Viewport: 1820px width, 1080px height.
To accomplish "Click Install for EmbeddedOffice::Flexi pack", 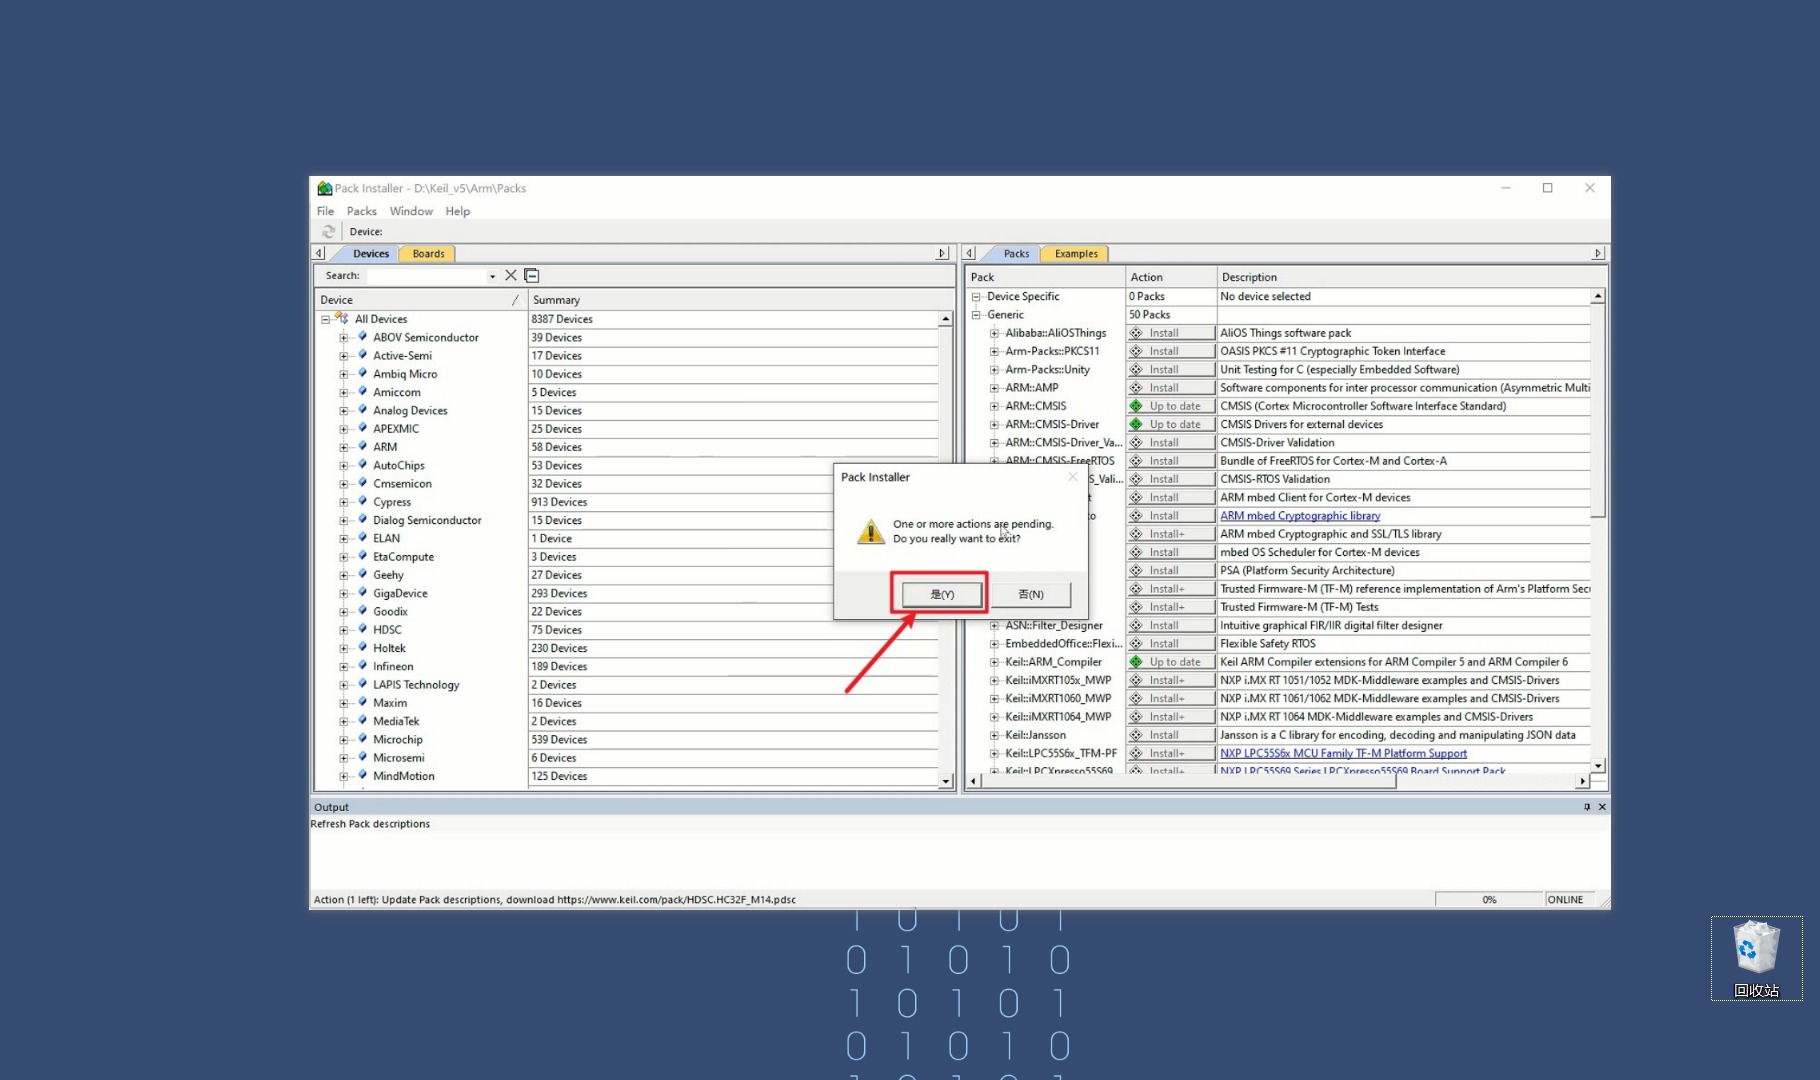I will coord(1171,644).
